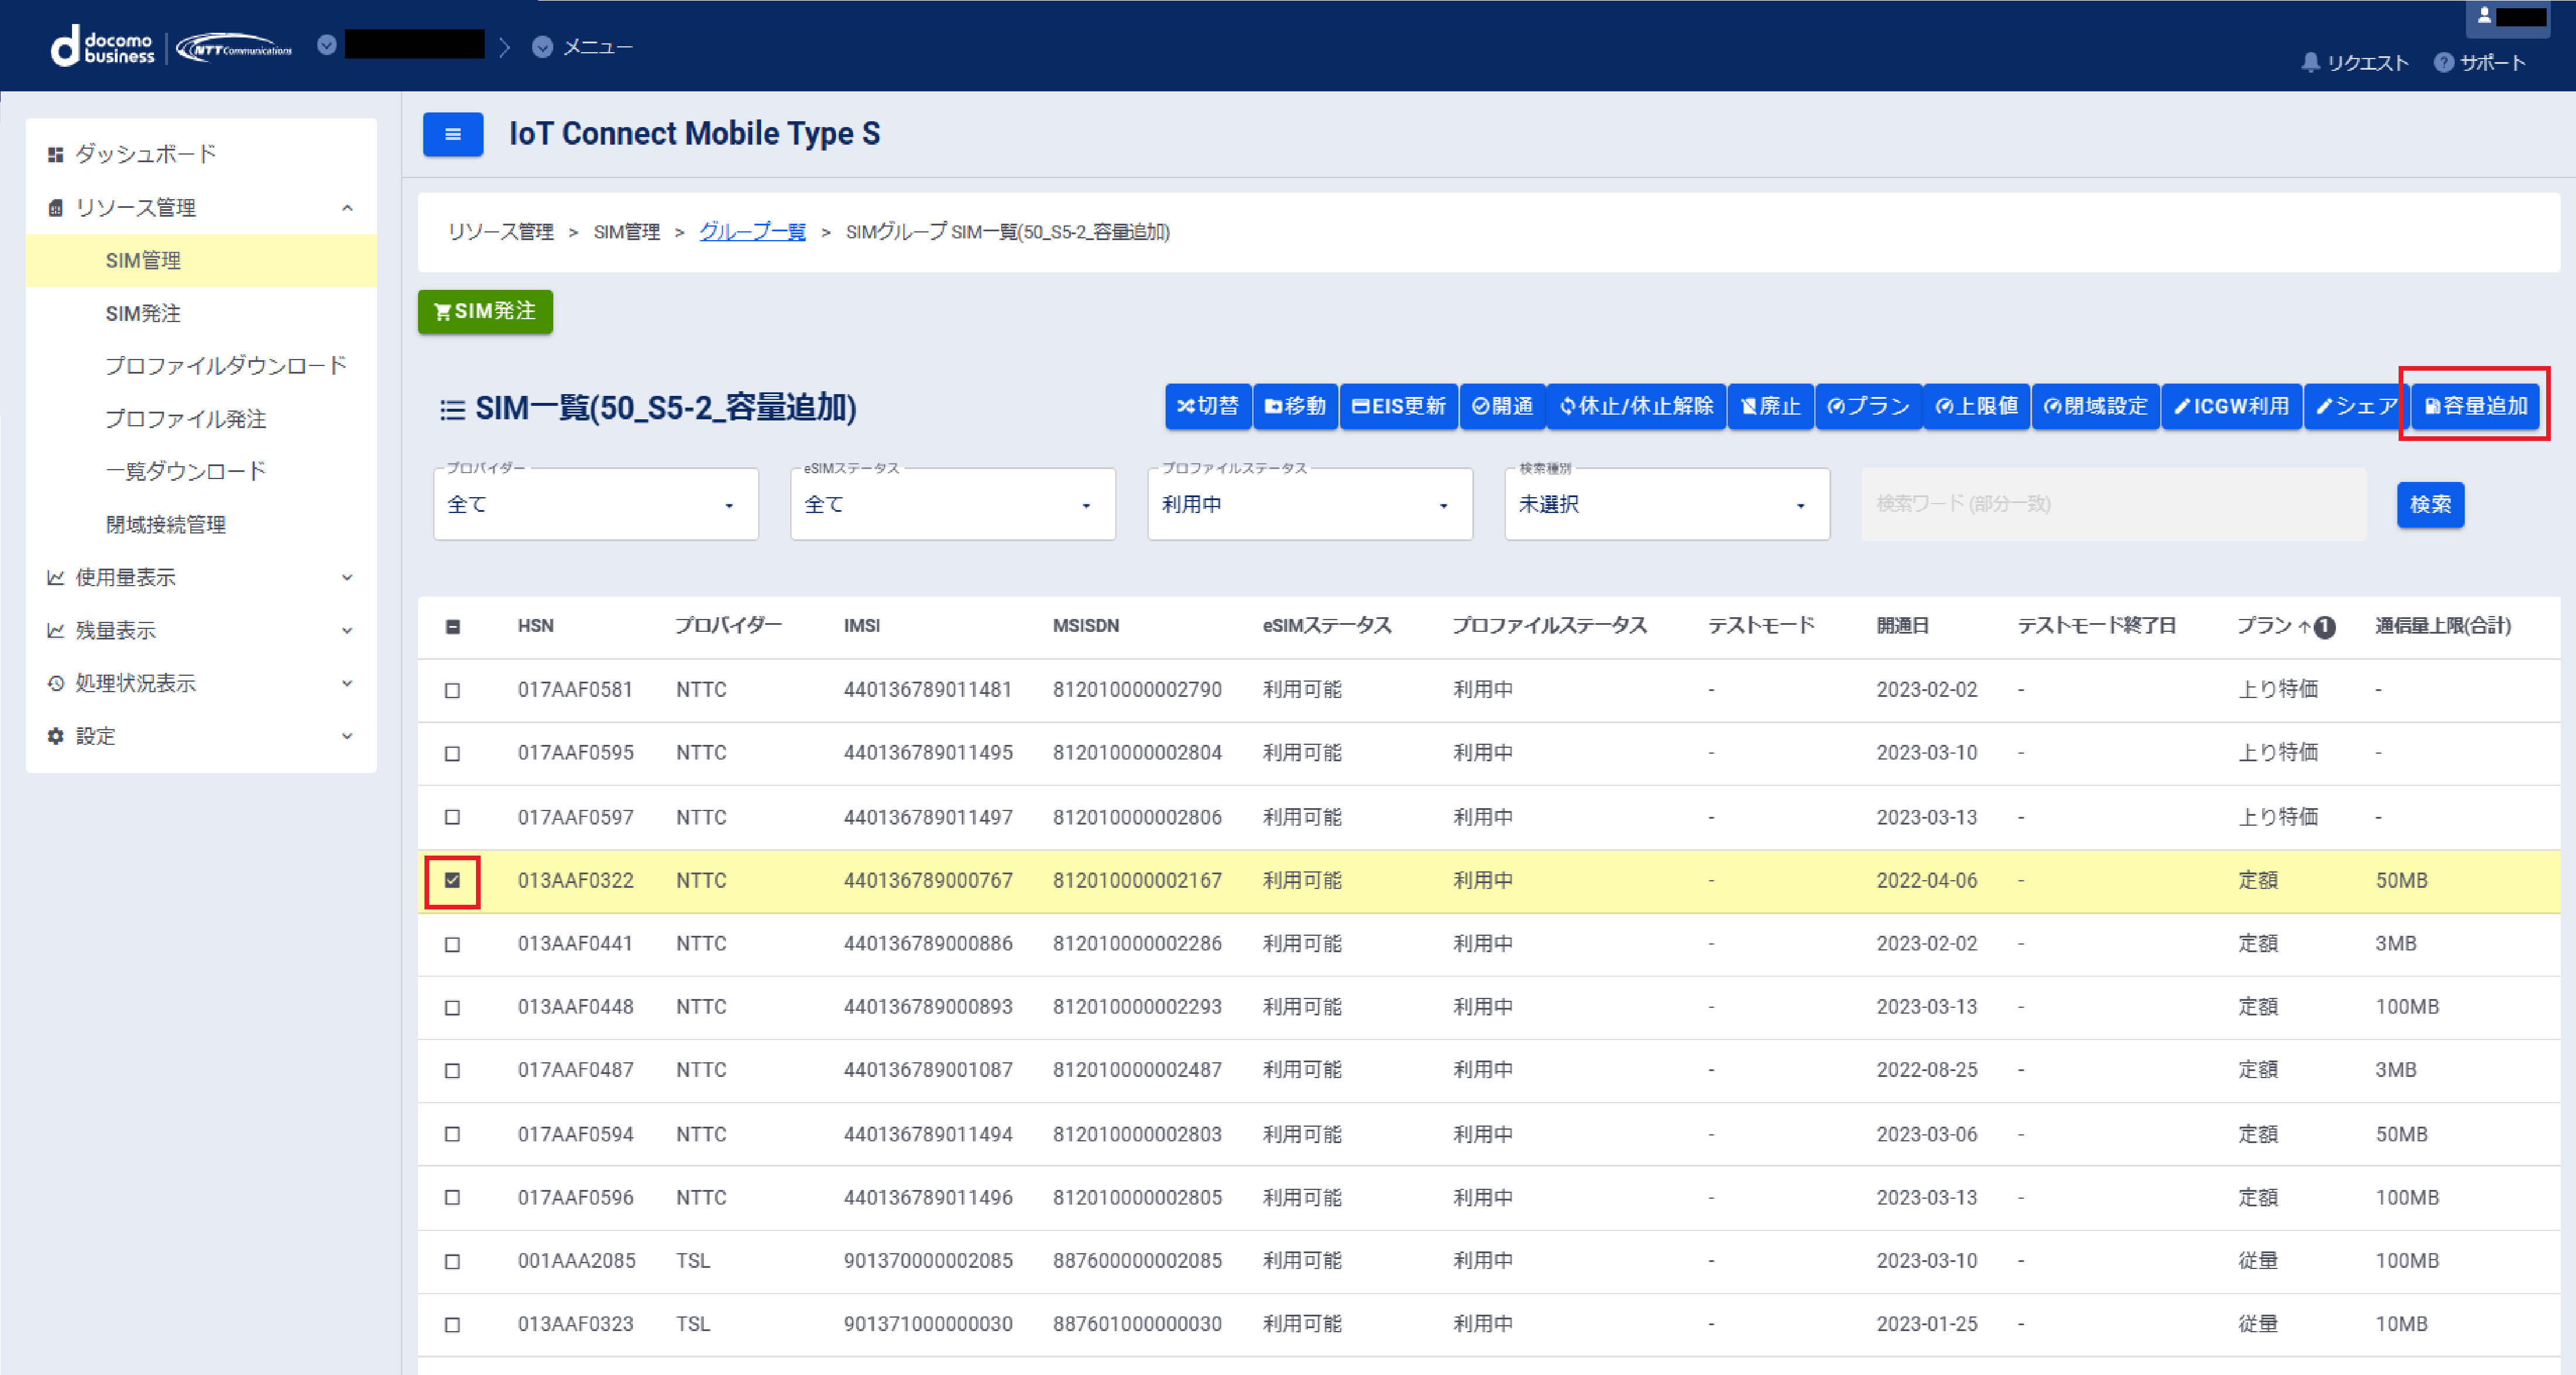Toggle the select-all header checkbox
This screenshot has width=2576, height=1375.
(x=452, y=627)
